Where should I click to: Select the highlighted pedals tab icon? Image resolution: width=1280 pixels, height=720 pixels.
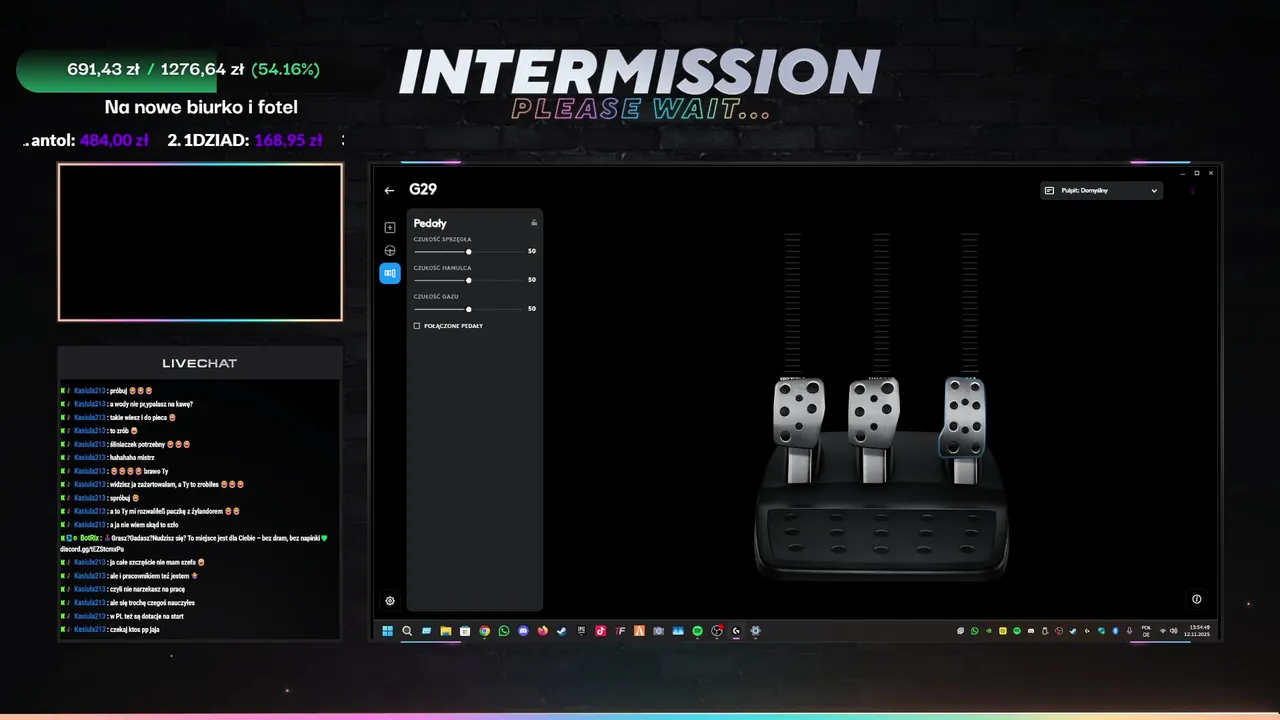(x=390, y=273)
